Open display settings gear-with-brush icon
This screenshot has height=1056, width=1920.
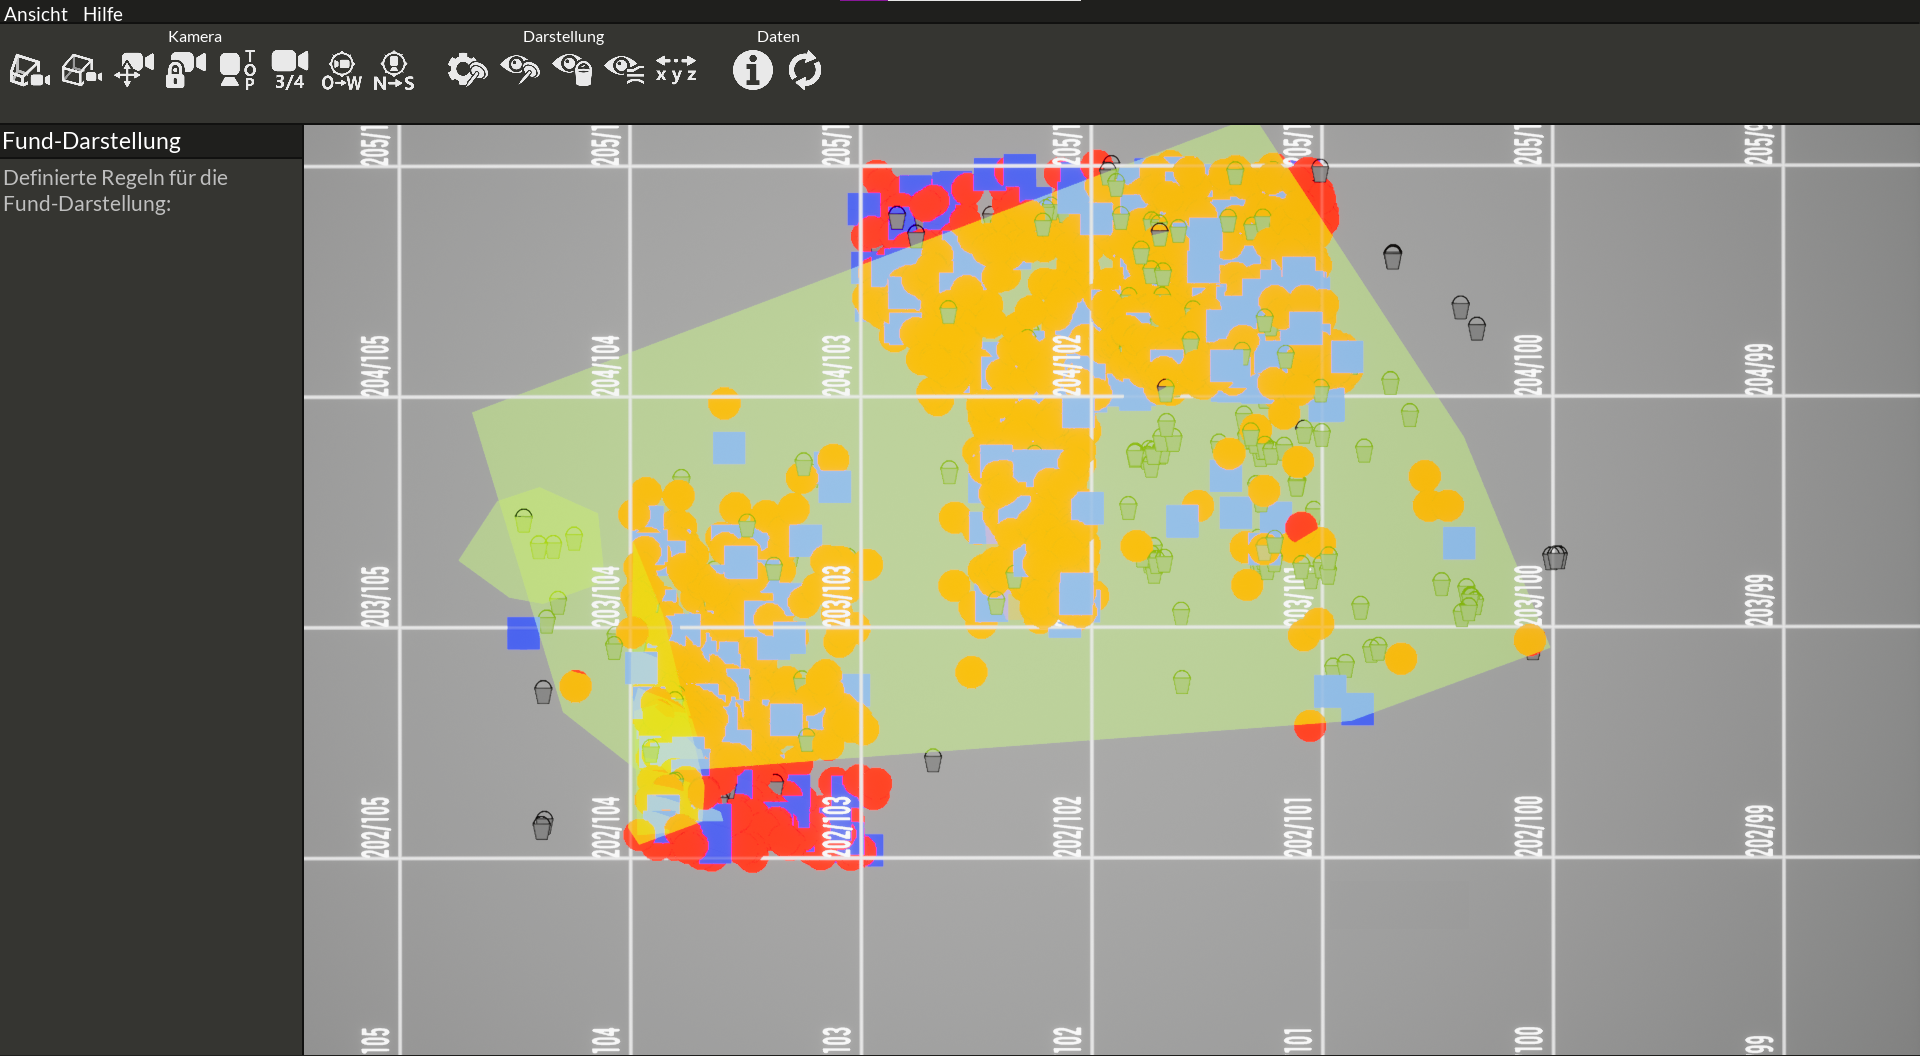(467, 70)
